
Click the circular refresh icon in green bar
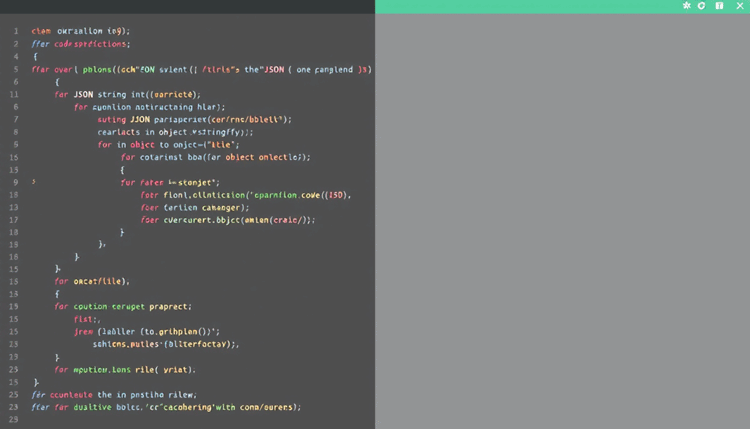(702, 6)
